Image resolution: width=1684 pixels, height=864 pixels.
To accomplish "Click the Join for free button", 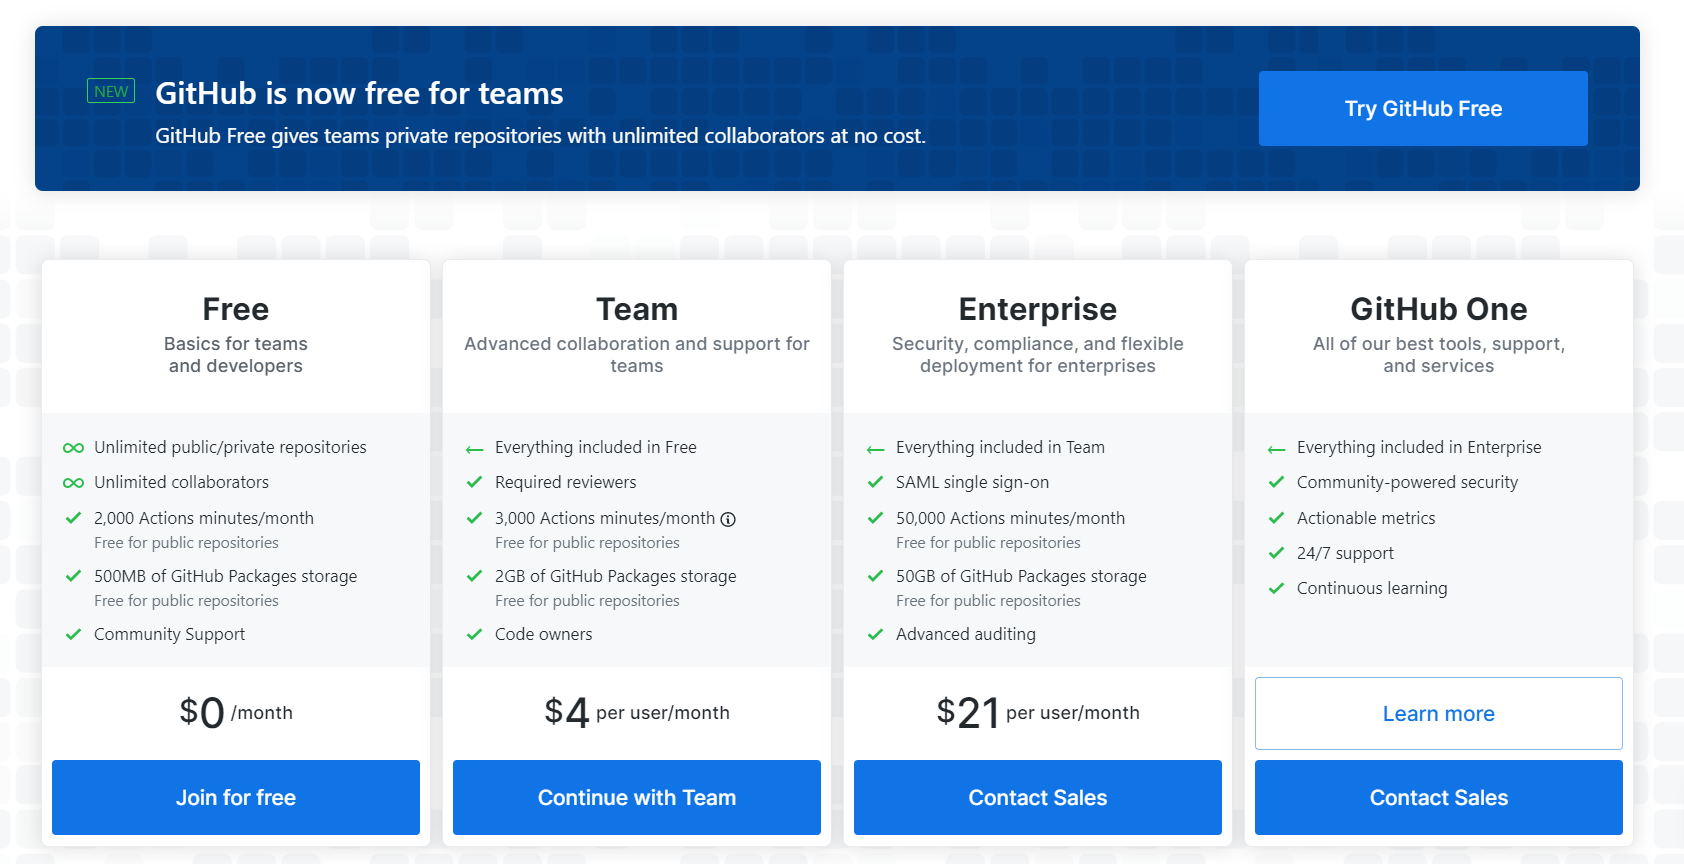I will tap(236, 797).
